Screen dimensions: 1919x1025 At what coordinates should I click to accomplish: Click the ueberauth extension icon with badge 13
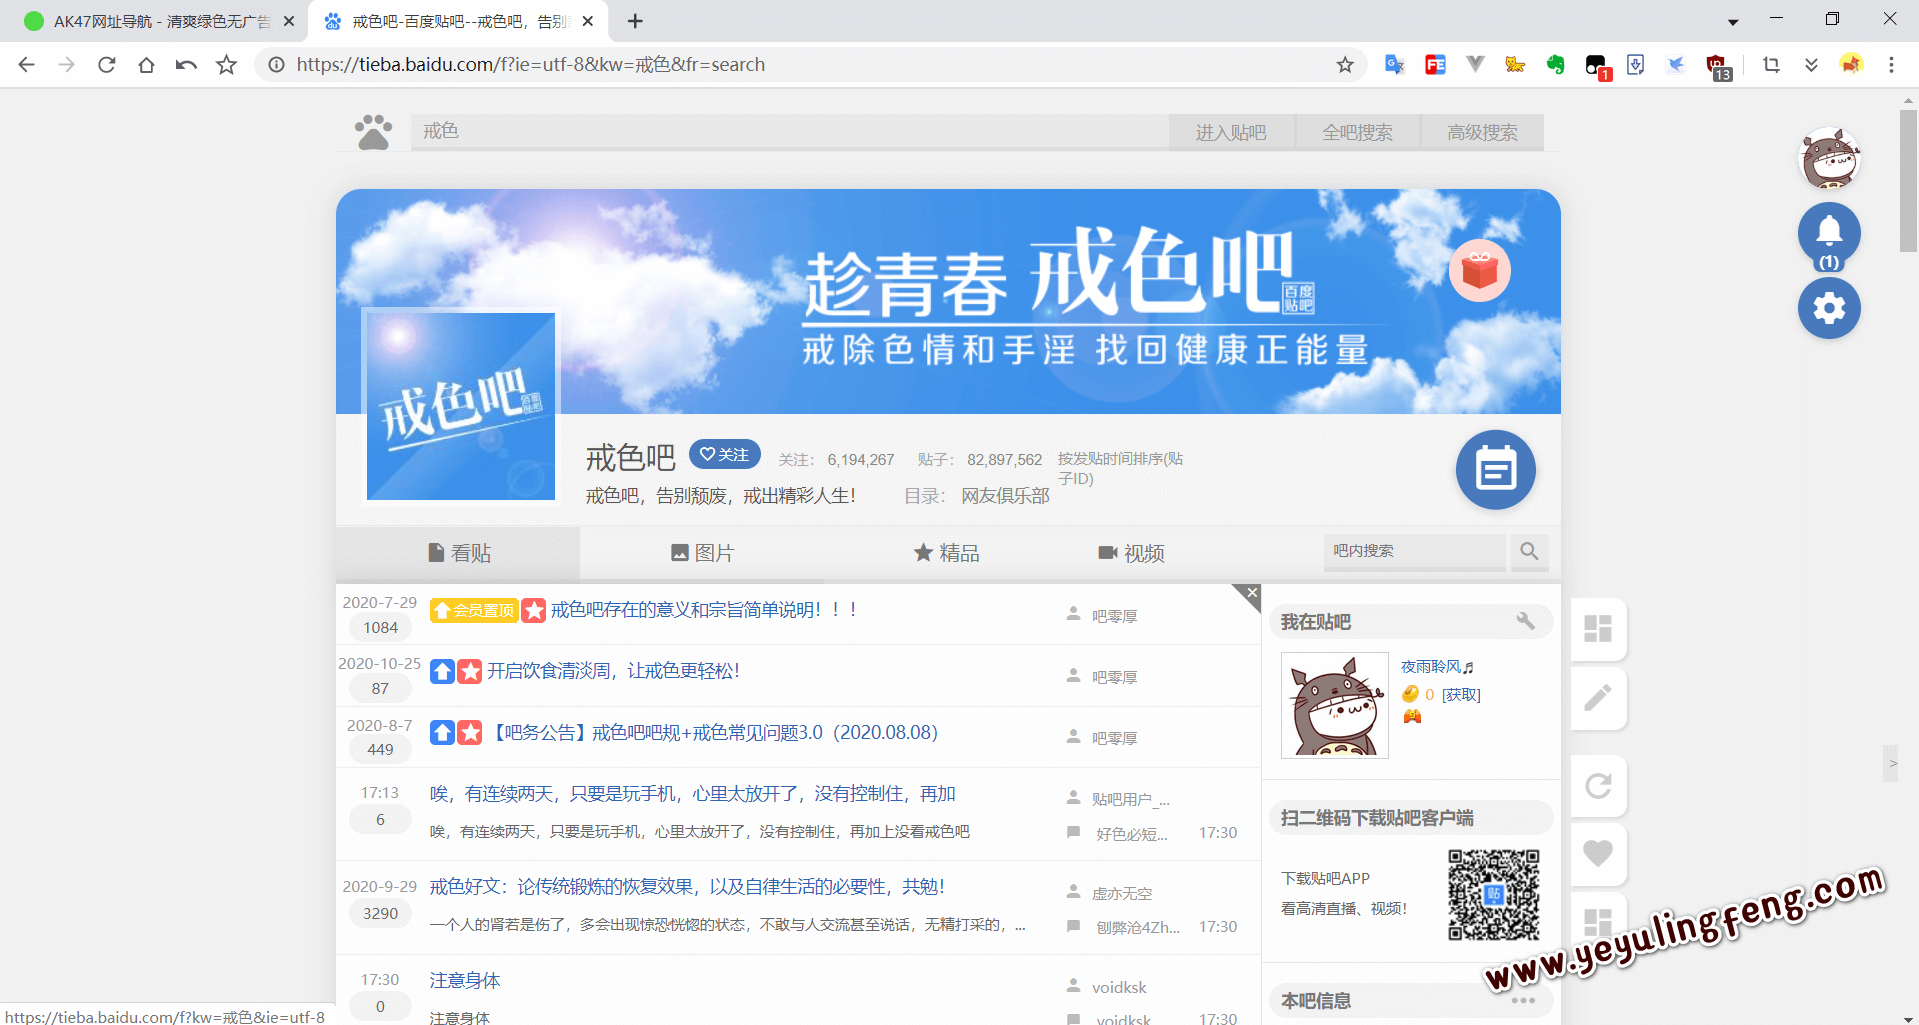coord(1717,66)
